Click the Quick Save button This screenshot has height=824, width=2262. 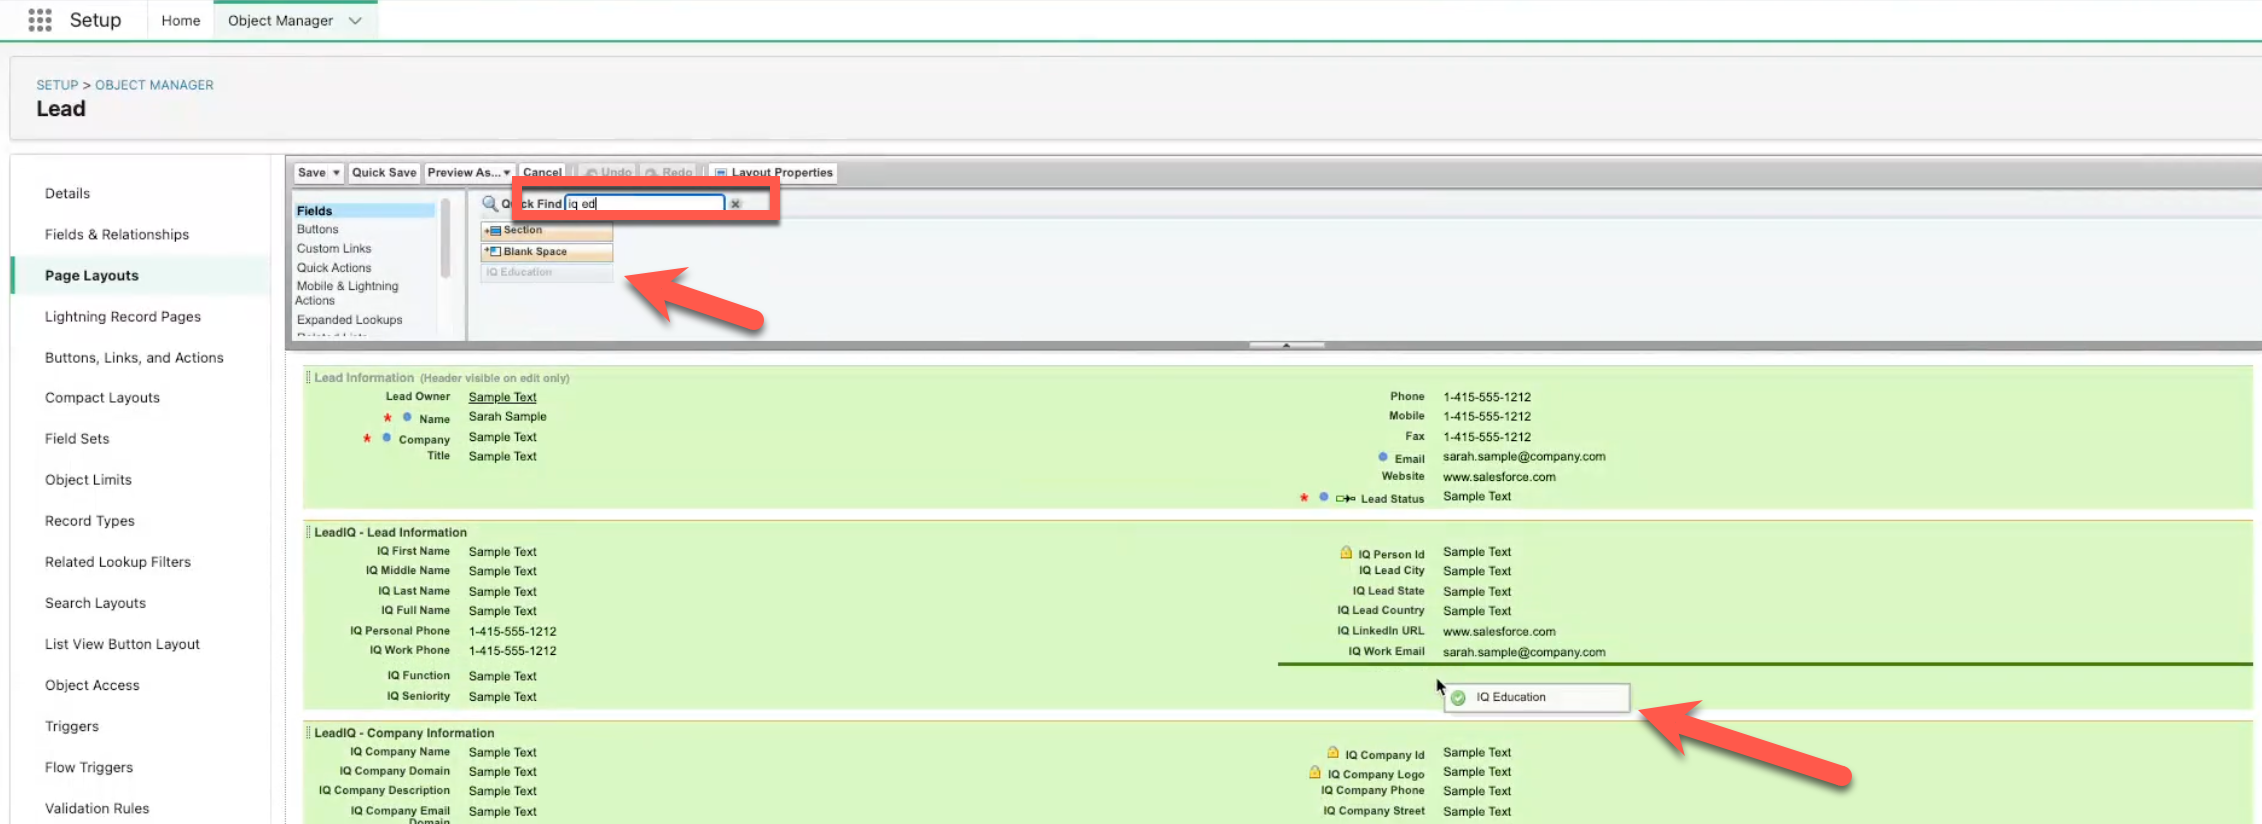pos(384,172)
